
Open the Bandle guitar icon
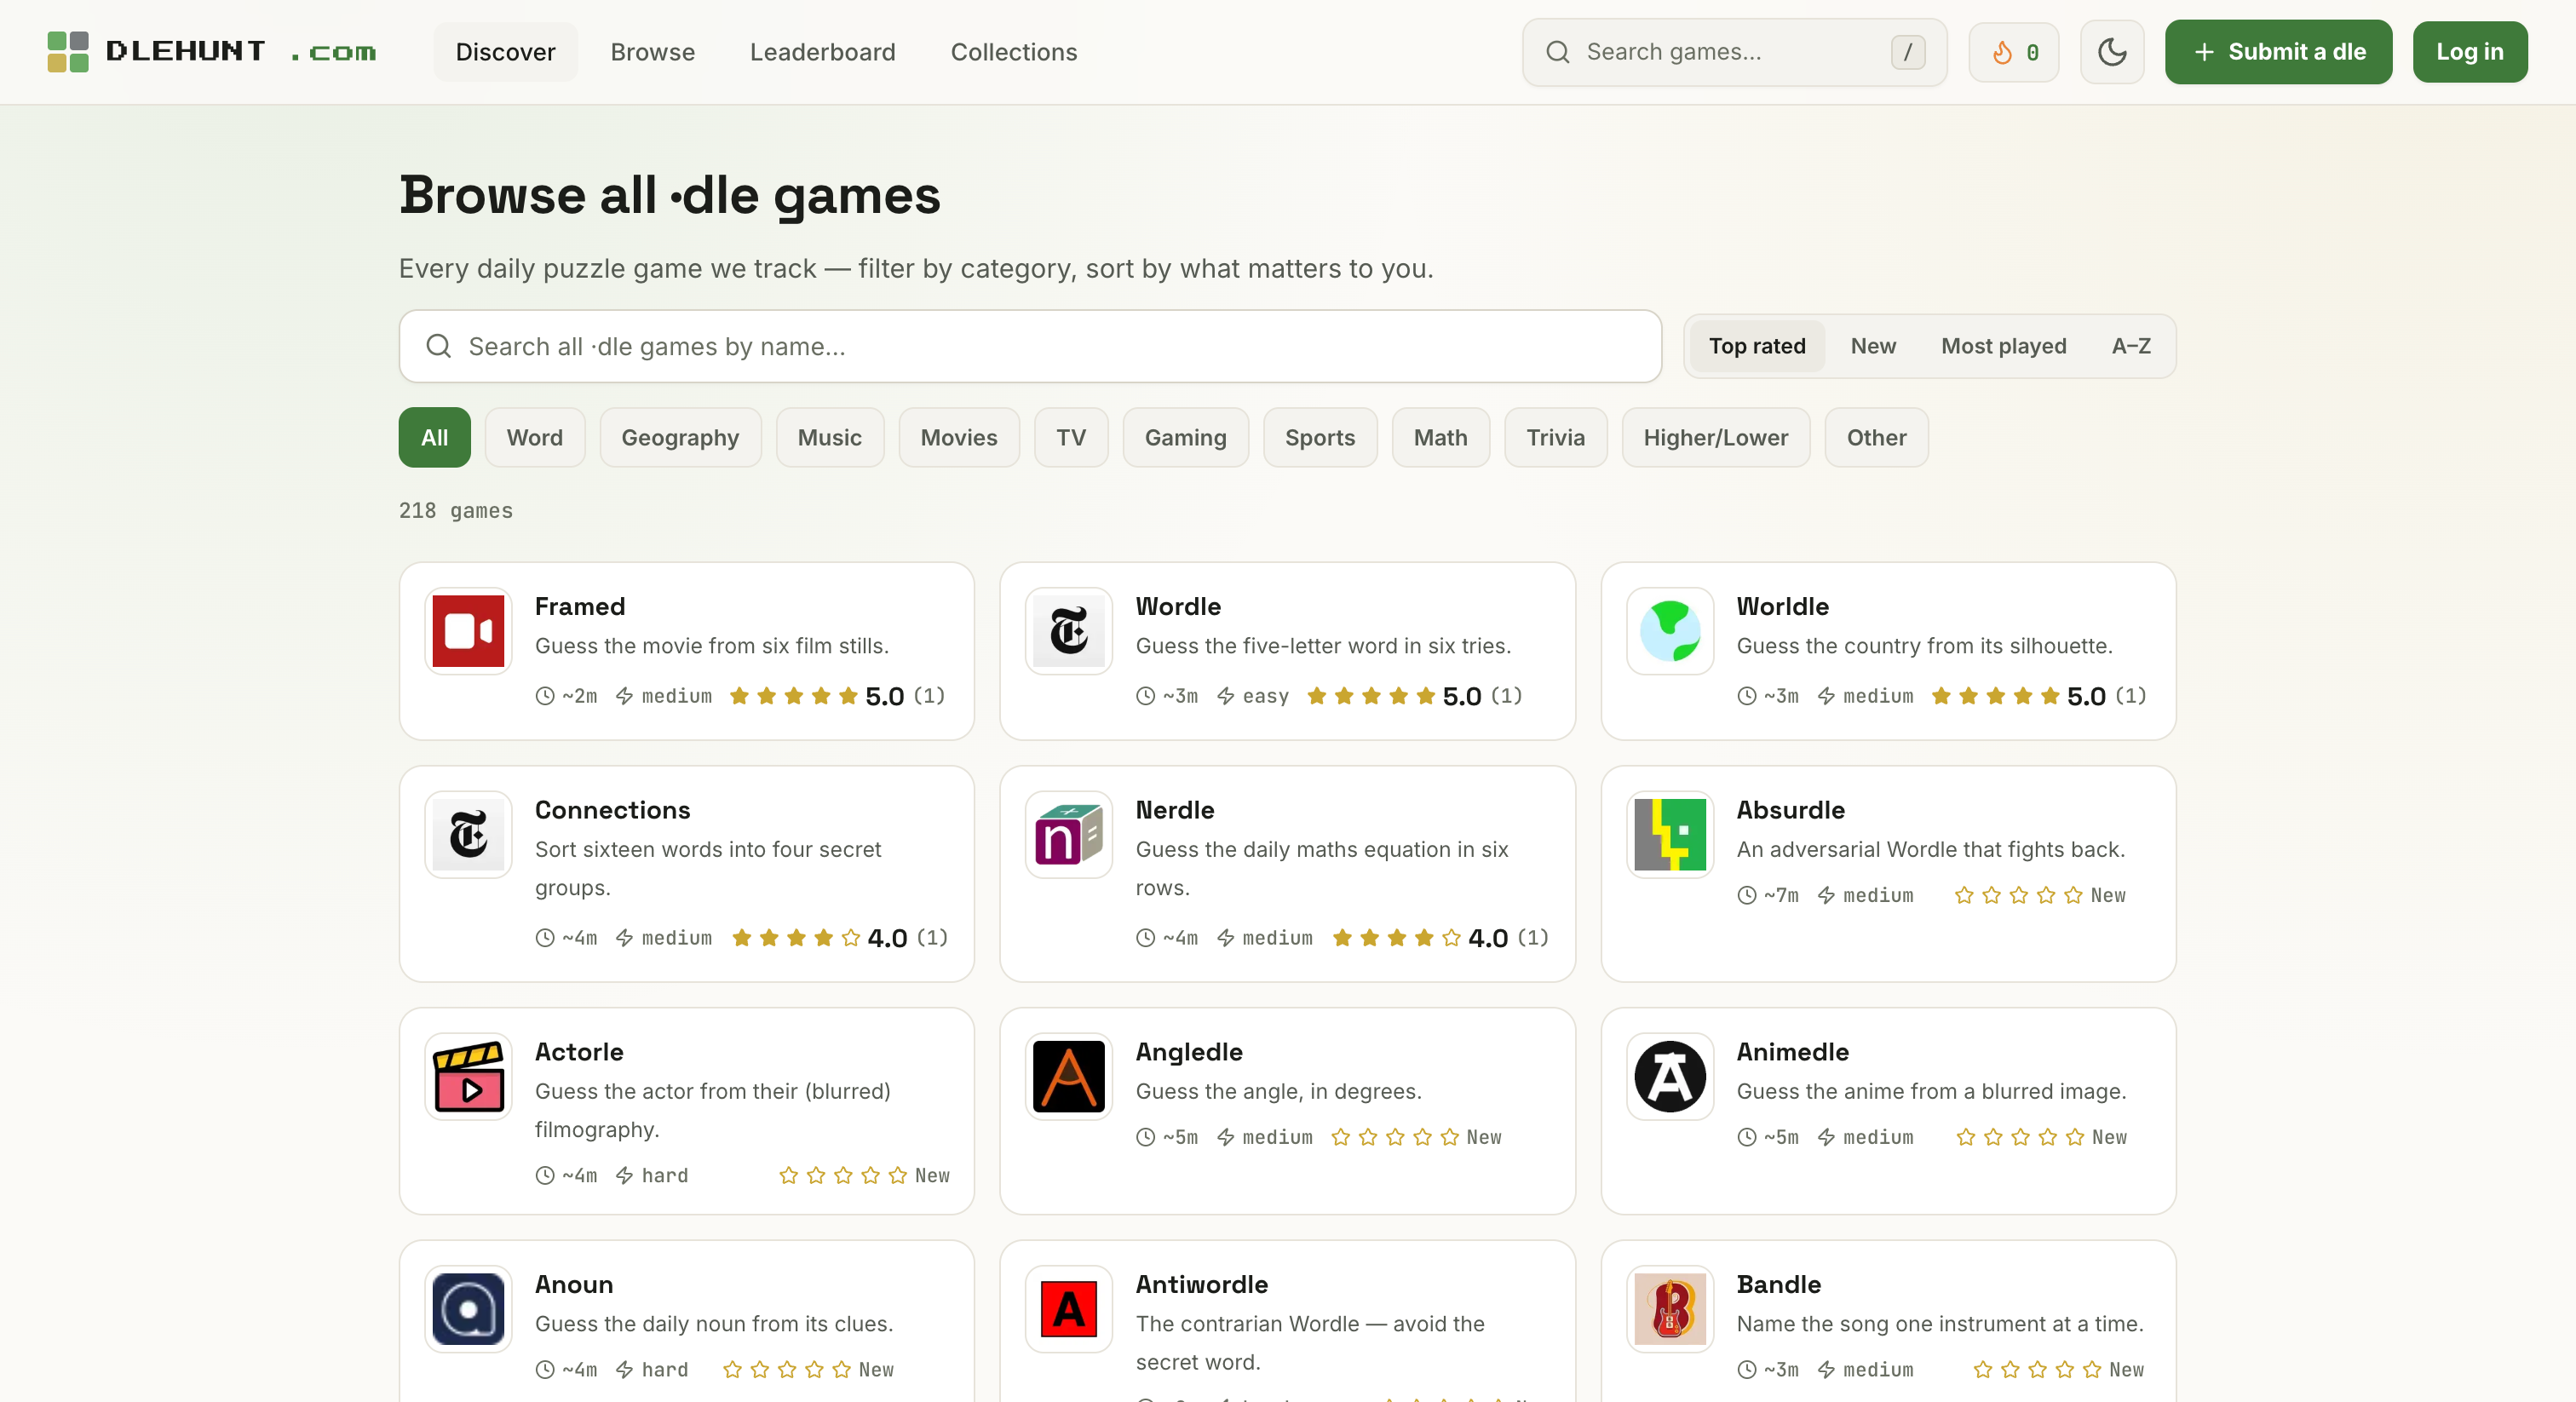click(x=1669, y=1309)
